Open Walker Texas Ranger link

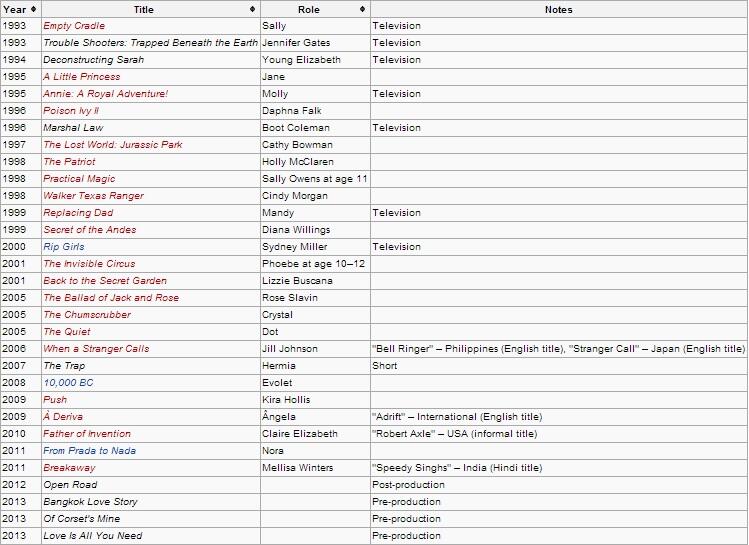(93, 196)
